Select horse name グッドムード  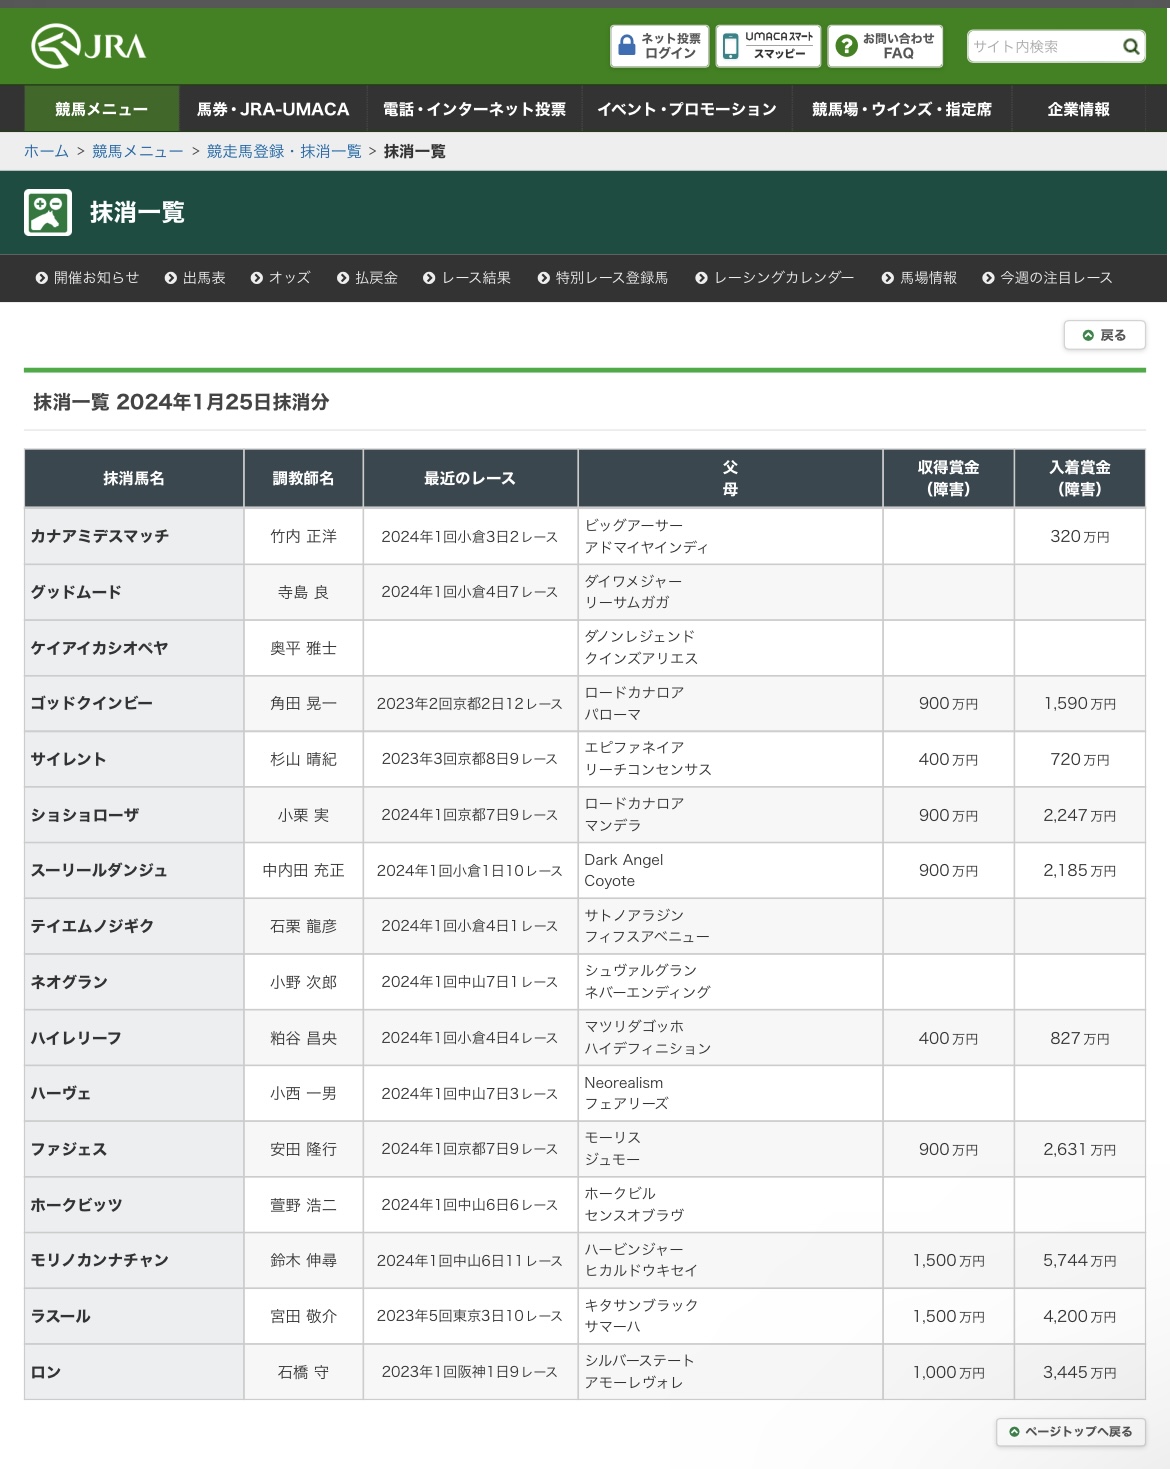tap(76, 592)
